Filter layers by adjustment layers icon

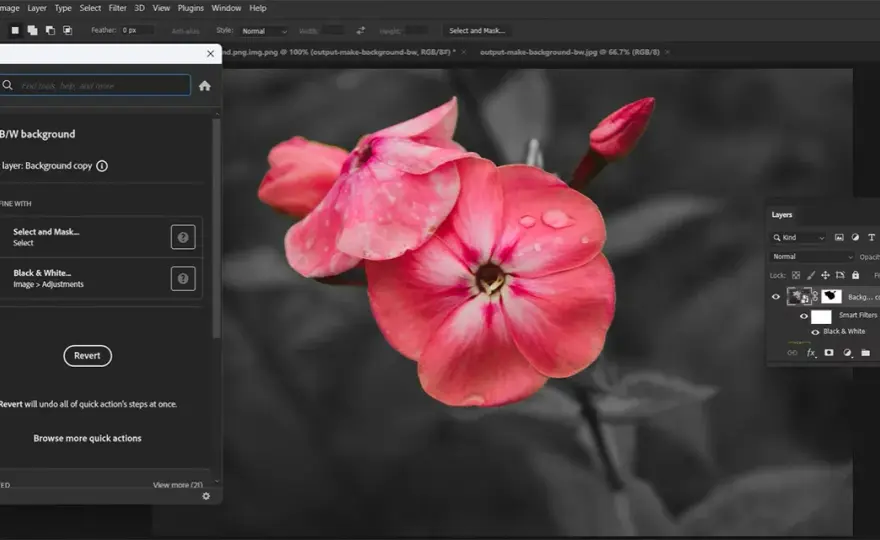(855, 237)
